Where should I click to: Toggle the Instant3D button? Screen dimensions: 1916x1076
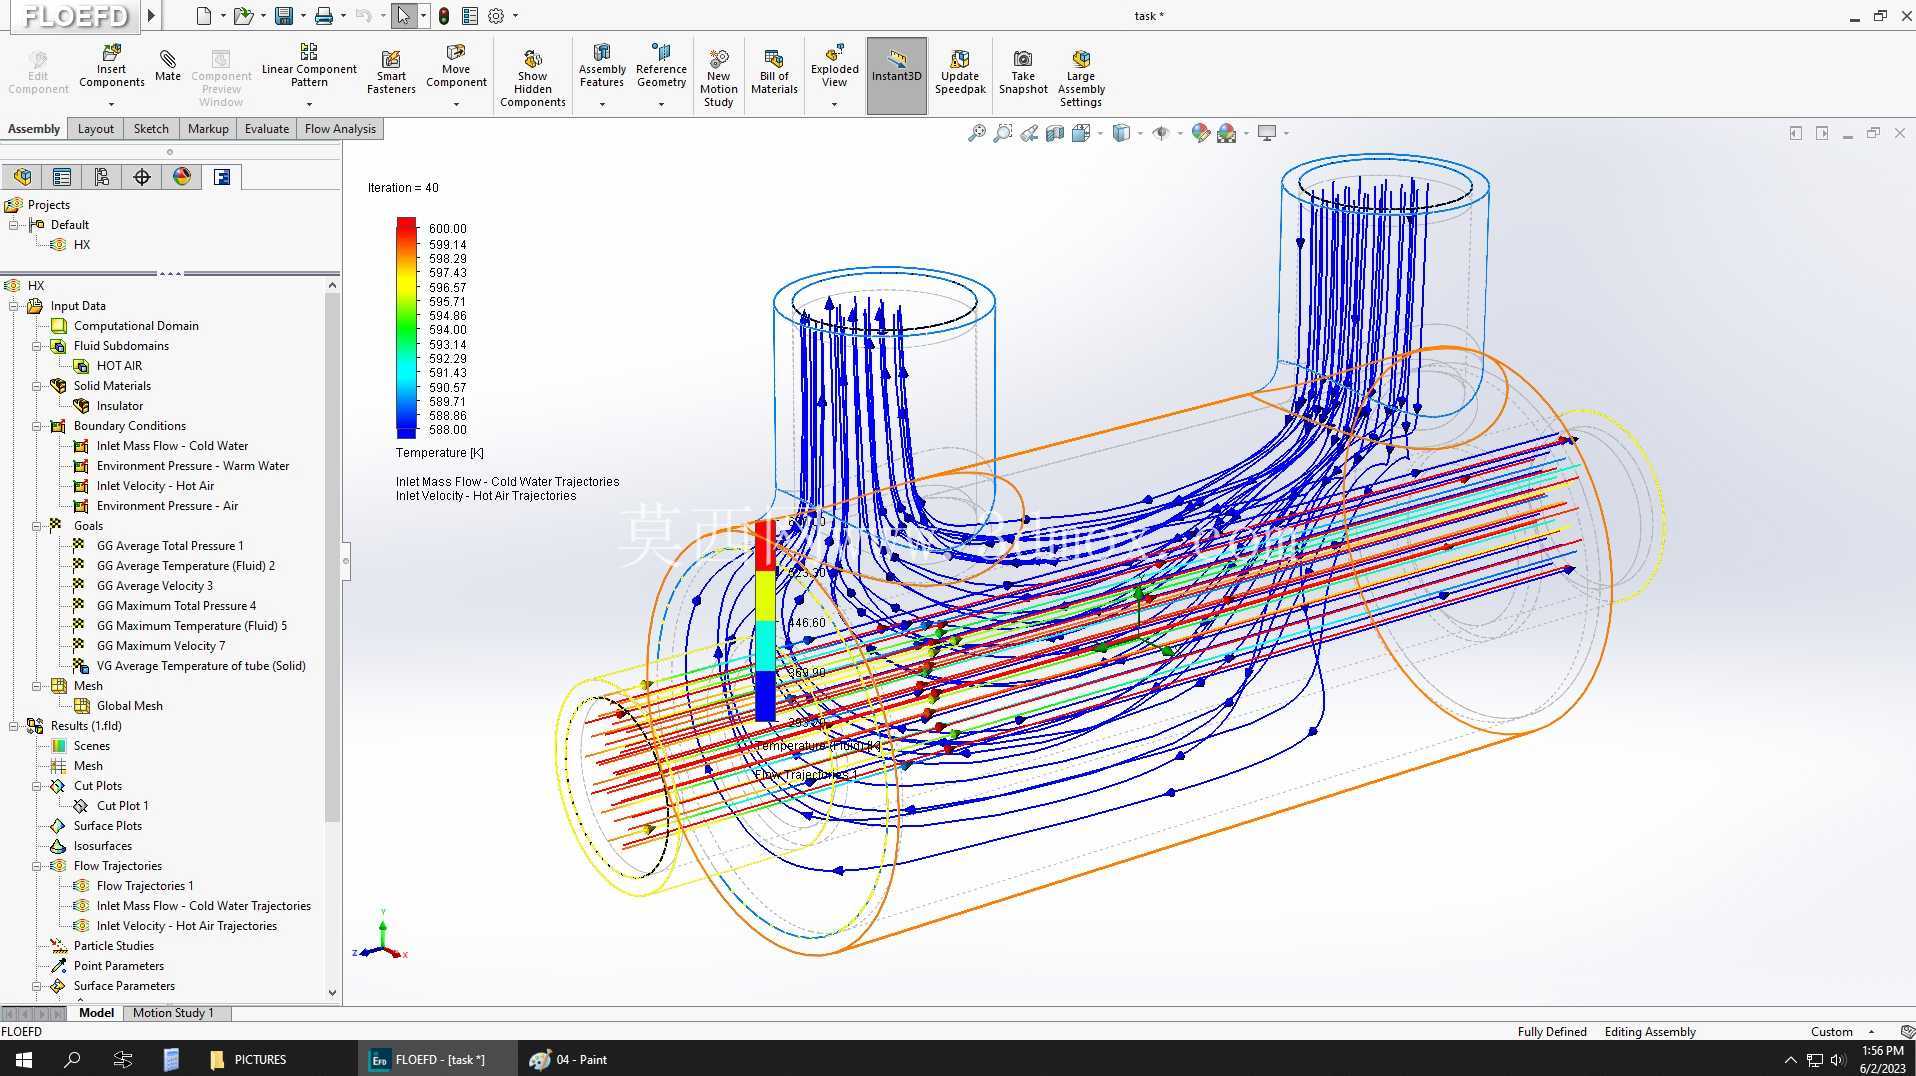(x=896, y=75)
